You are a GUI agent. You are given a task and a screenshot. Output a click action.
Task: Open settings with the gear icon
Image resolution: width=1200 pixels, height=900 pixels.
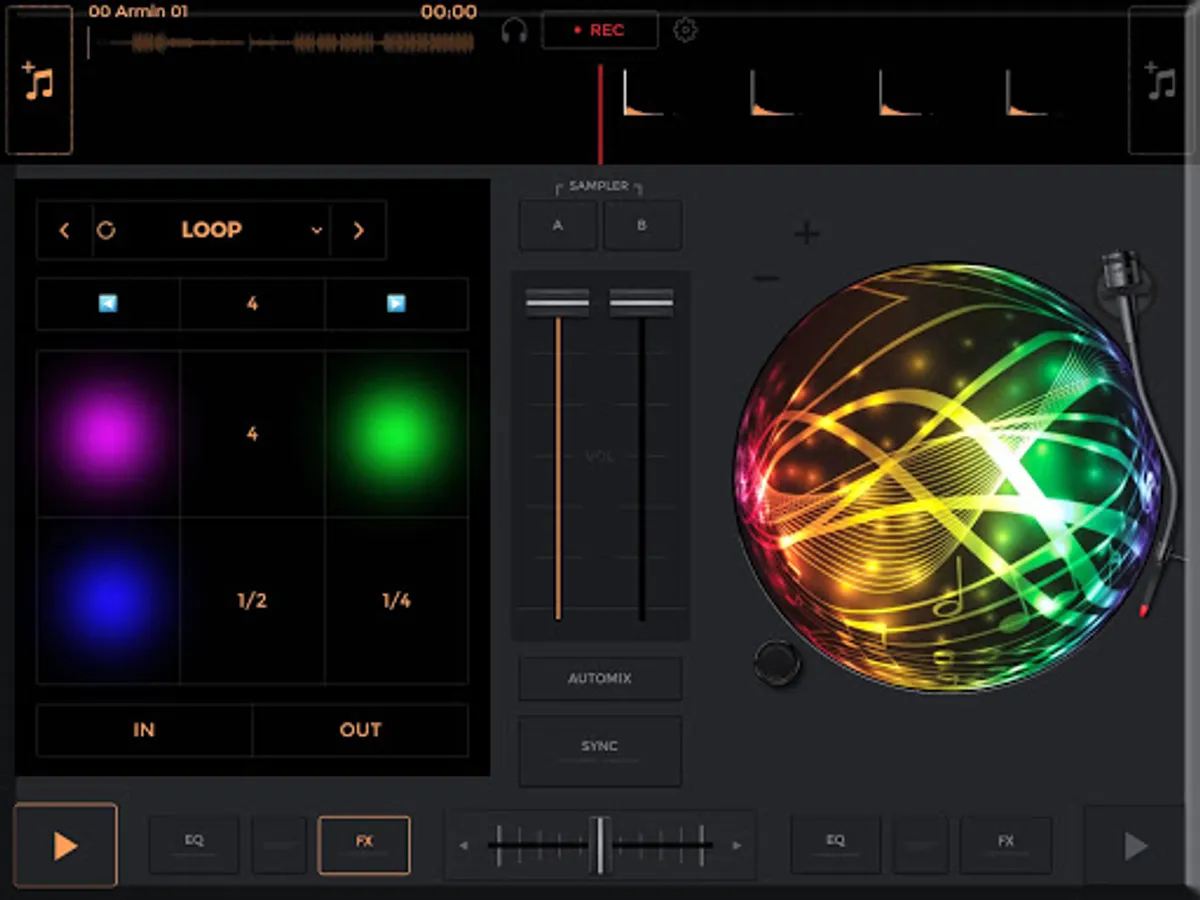(x=685, y=30)
